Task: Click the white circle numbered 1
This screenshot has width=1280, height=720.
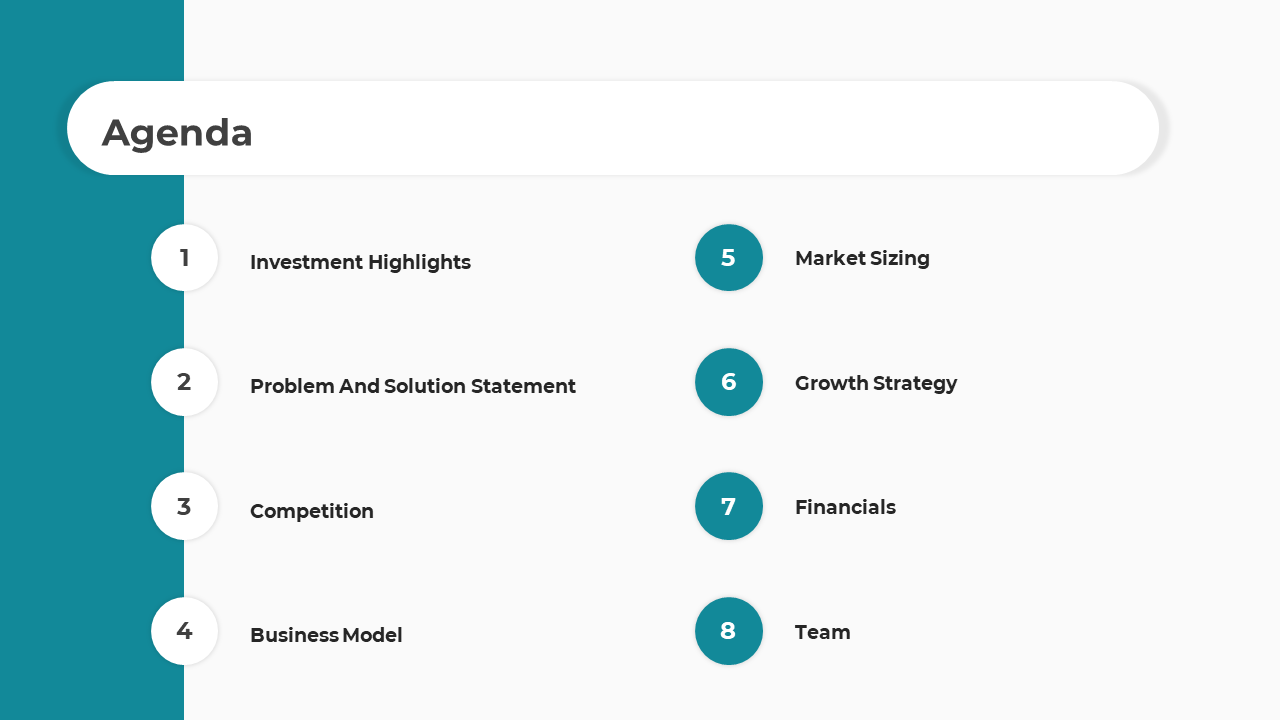Action: (x=185, y=258)
